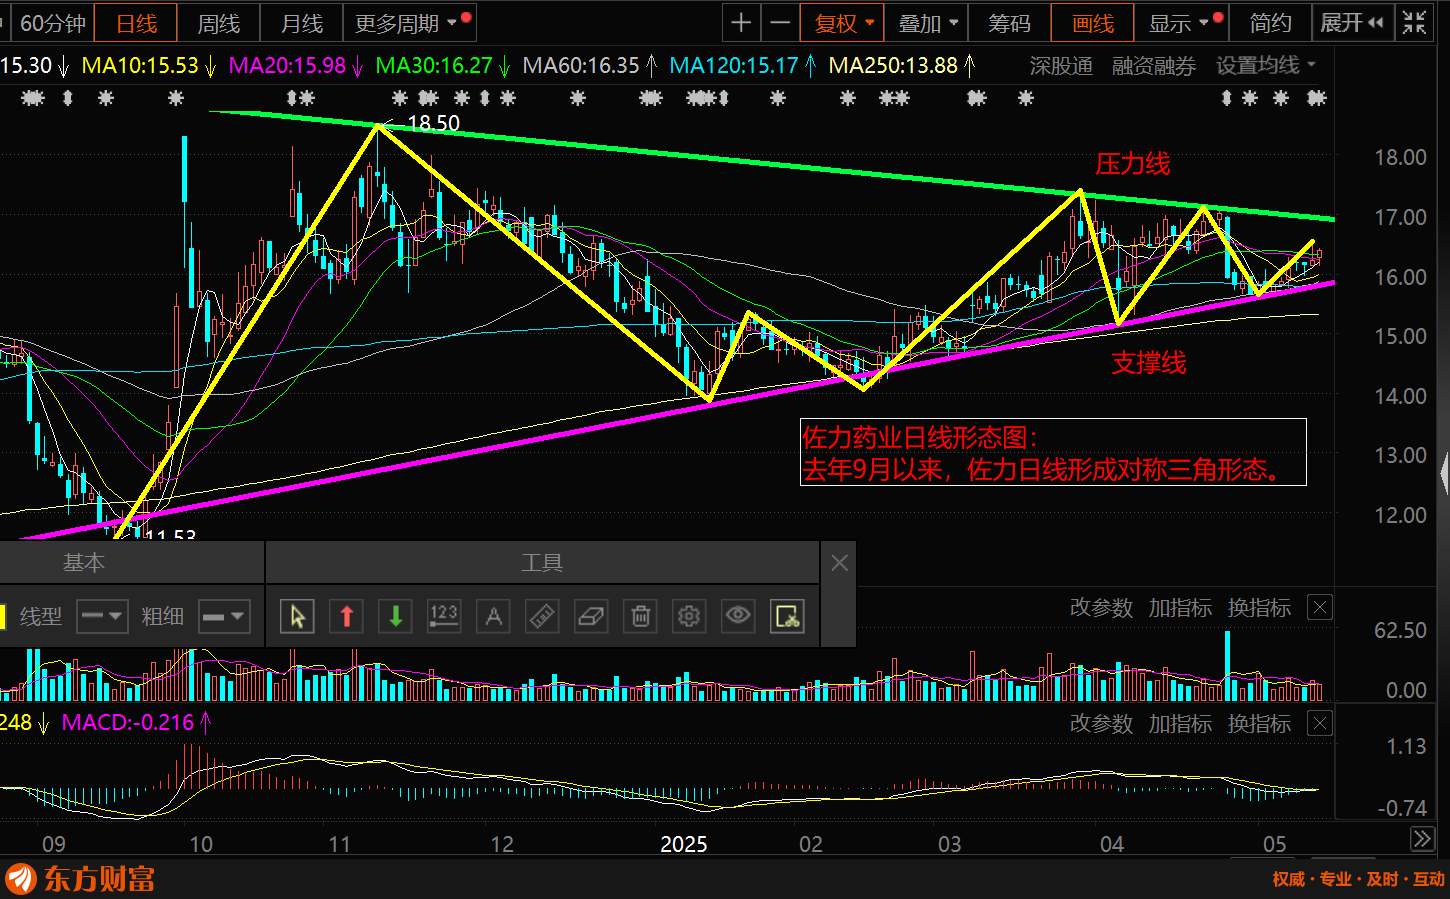Click the trash delete-all drawings icon
The height and width of the screenshot is (899, 1450).
[640, 616]
